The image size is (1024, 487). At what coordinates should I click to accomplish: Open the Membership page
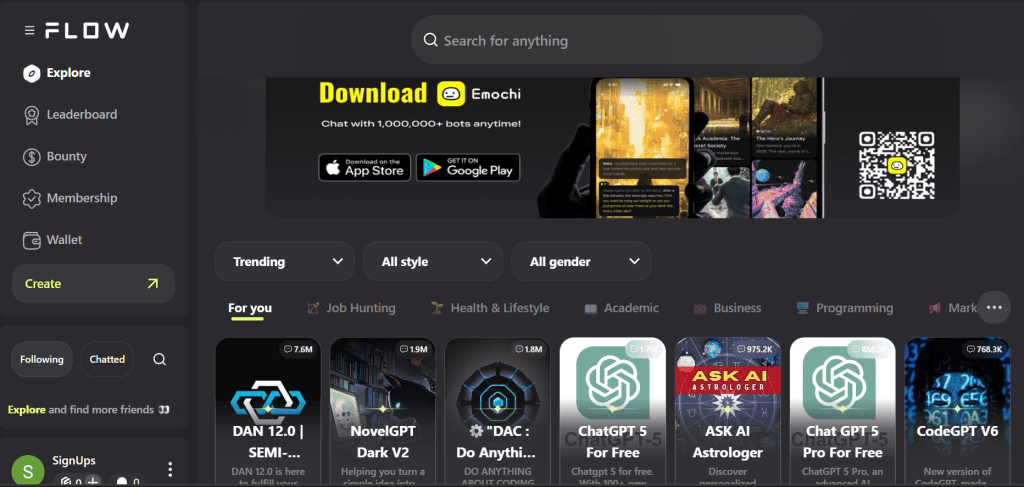coord(70,198)
